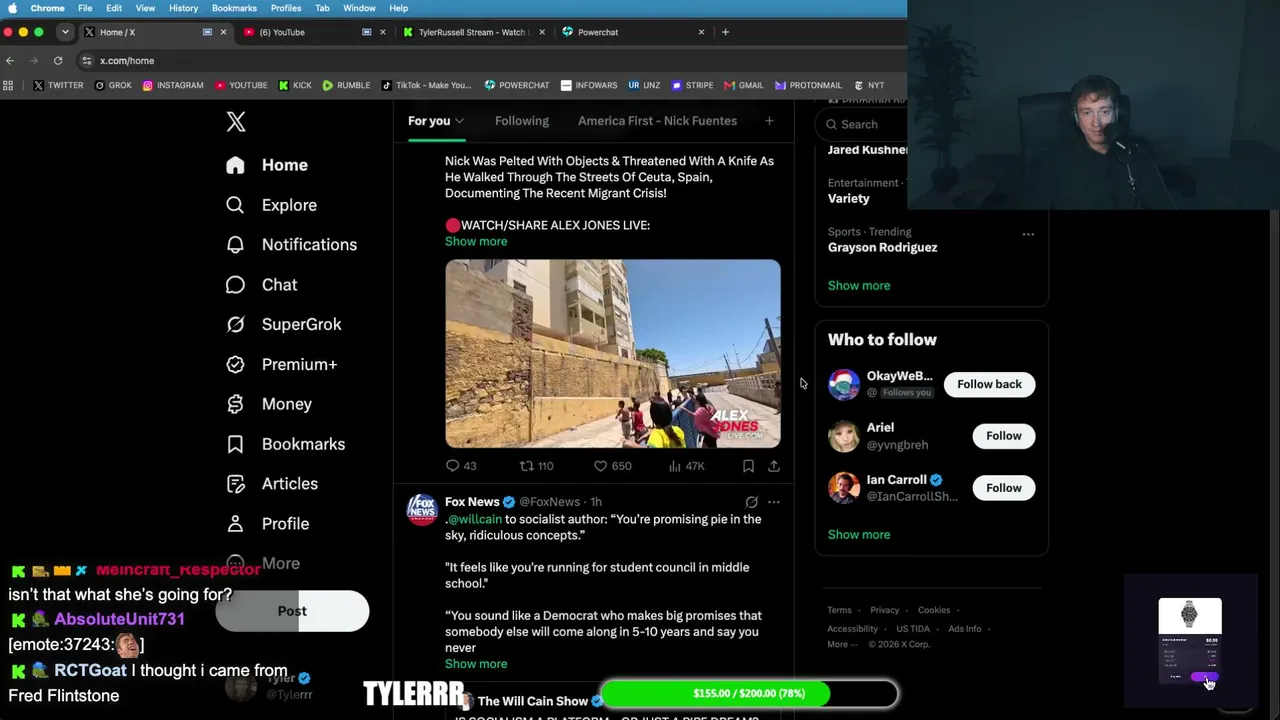Viewport: 1280px width, 720px height.
Task: Follow back OkayWeB user
Action: pos(989,384)
